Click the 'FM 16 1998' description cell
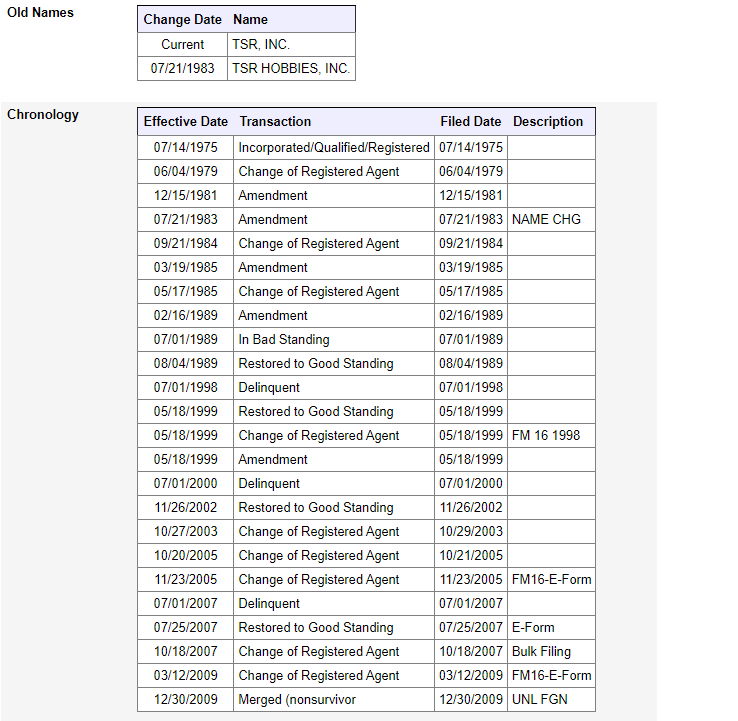Viewport: 738px width, 721px height. pos(551,436)
